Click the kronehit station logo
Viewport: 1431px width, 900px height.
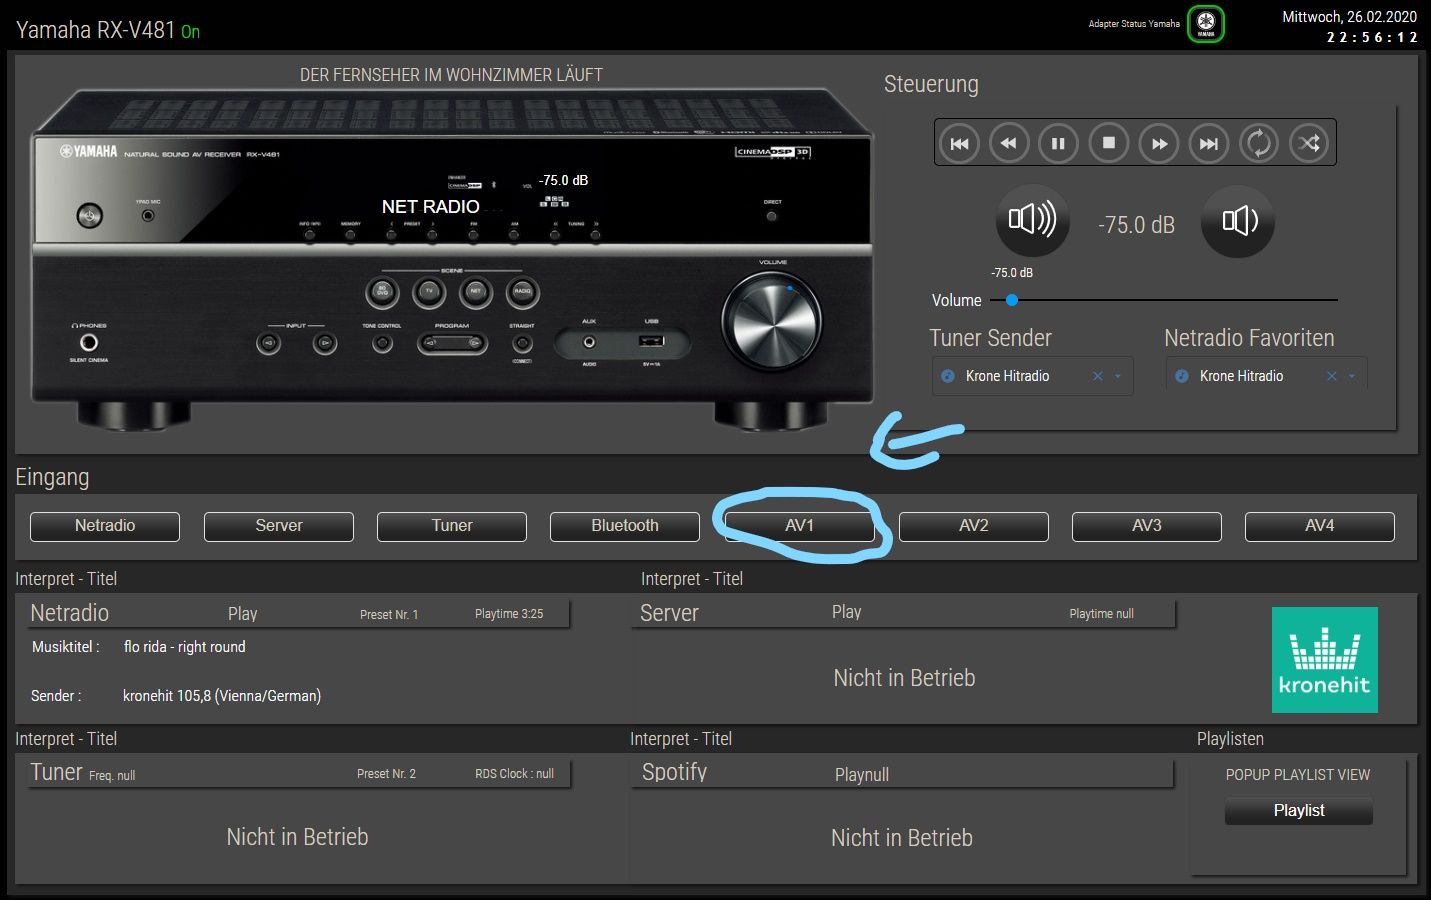tap(1325, 660)
